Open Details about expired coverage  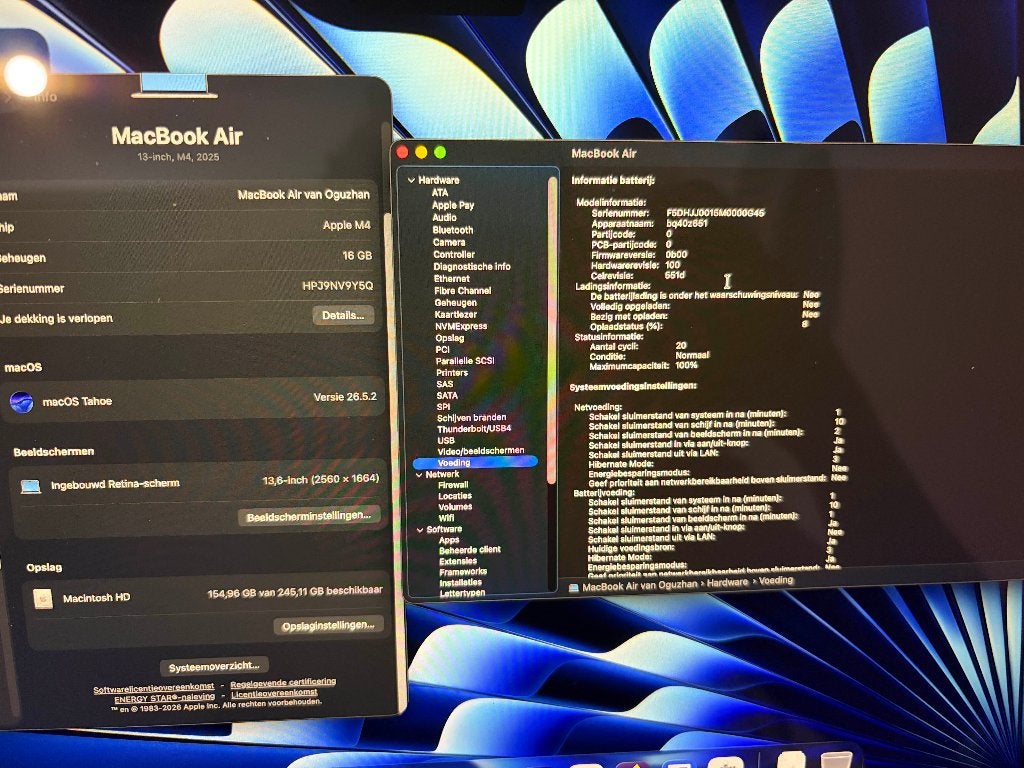(343, 315)
